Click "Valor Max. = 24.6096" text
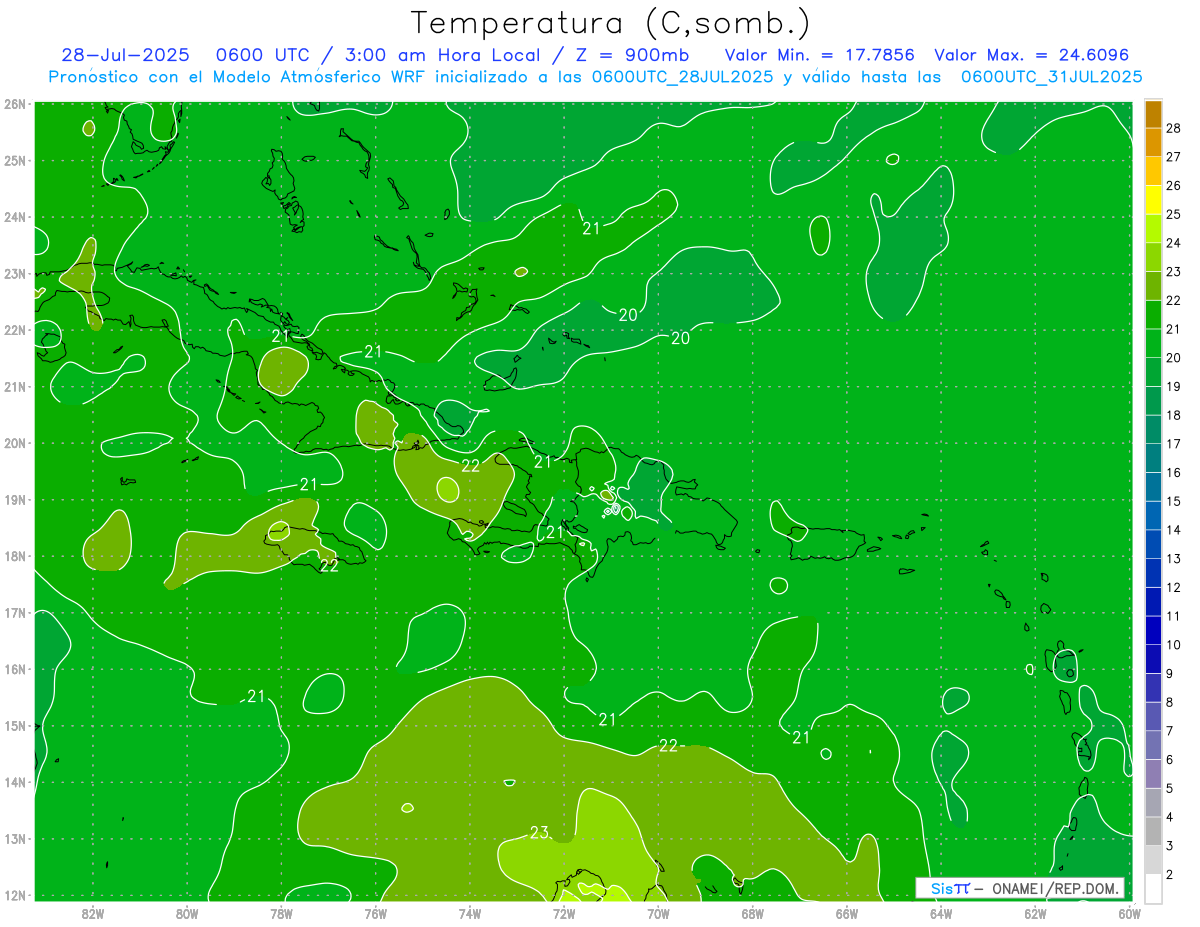Viewport: 1200px width, 927px height. coord(1031,55)
